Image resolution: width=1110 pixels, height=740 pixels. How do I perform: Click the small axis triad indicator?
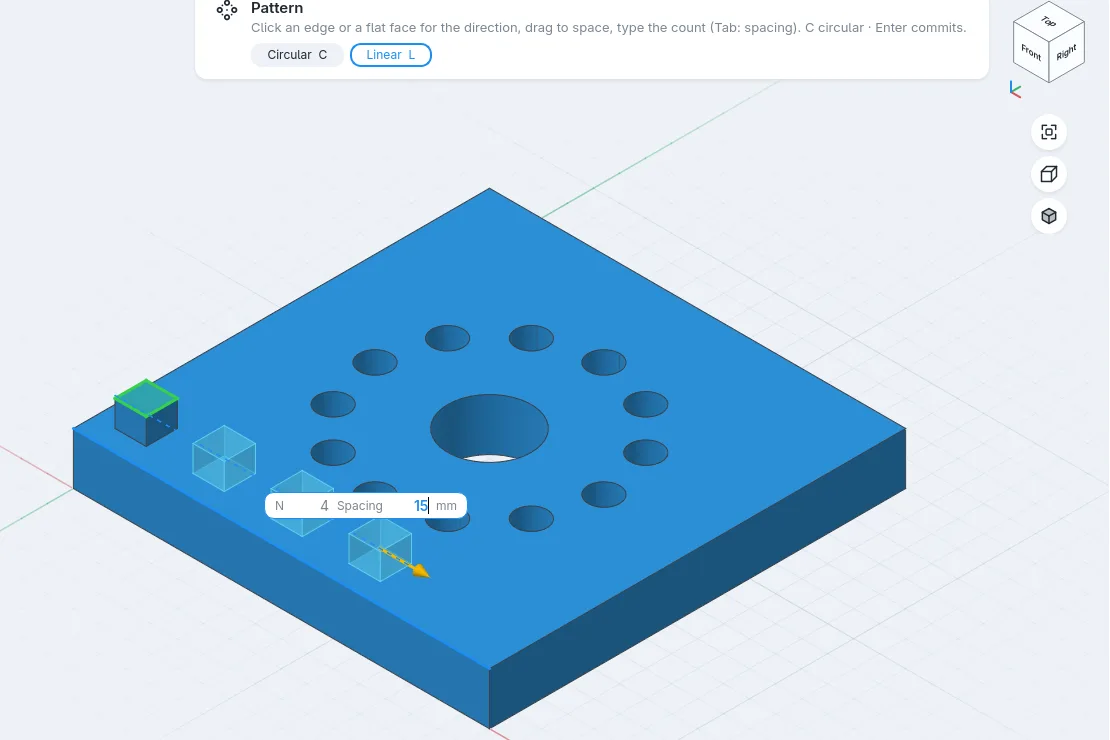pyautogui.click(x=1015, y=90)
